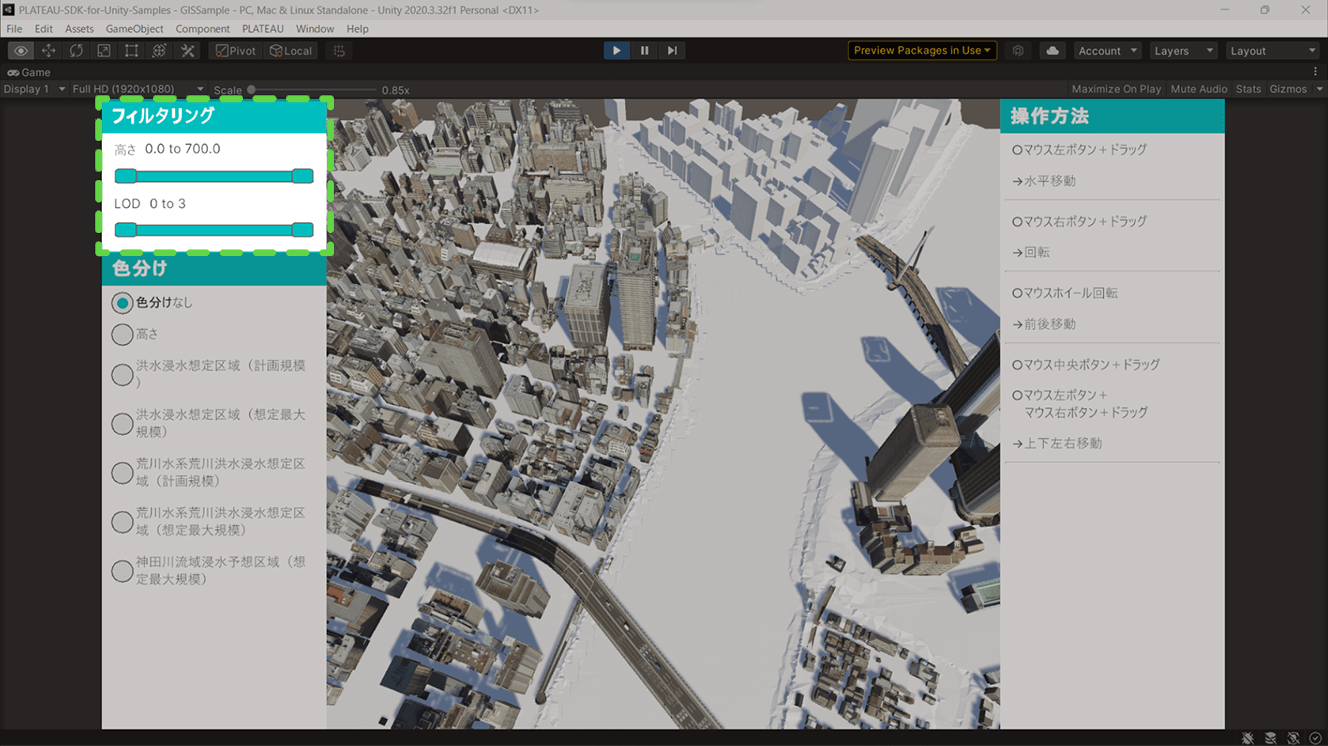Select 洪水浸水想定区域（計画規模） option
Image resolution: width=1328 pixels, height=746 pixels.
pyautogui.click(x=122, y=374)
